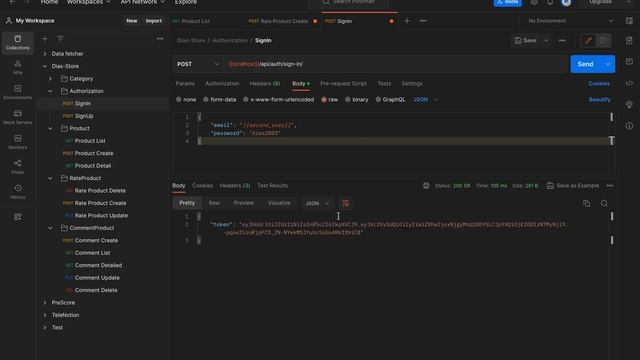
Task: Select the GraphQL body type radio
Action: [x=378, y=99]
